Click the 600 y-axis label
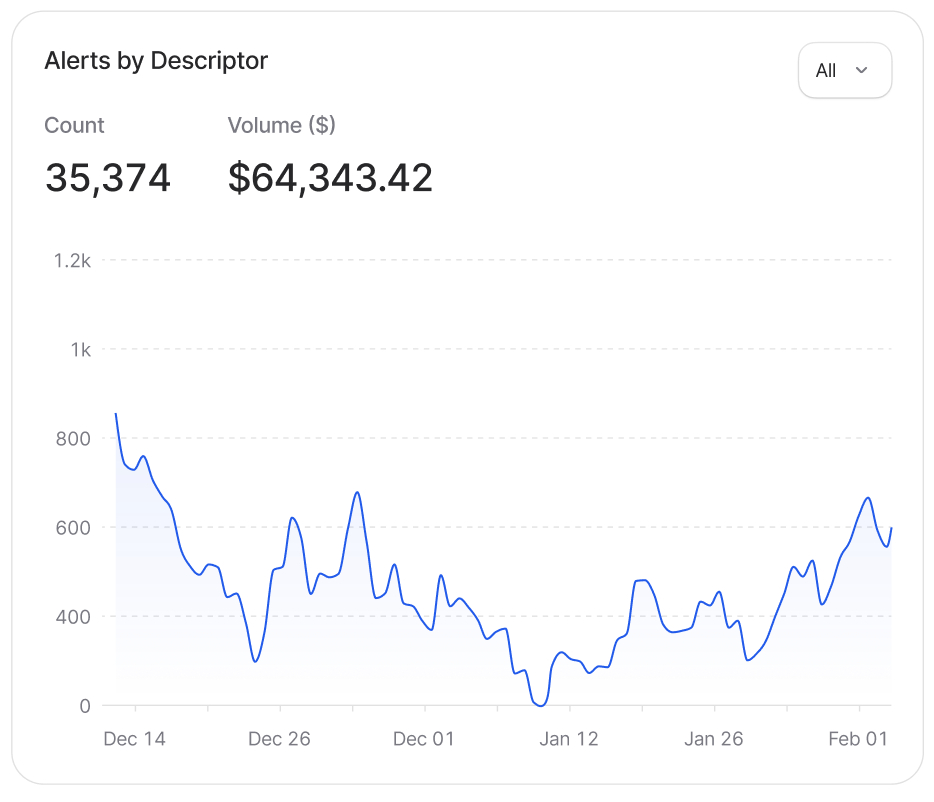Viewport: 934px width, 802px height. coord(73,528)
